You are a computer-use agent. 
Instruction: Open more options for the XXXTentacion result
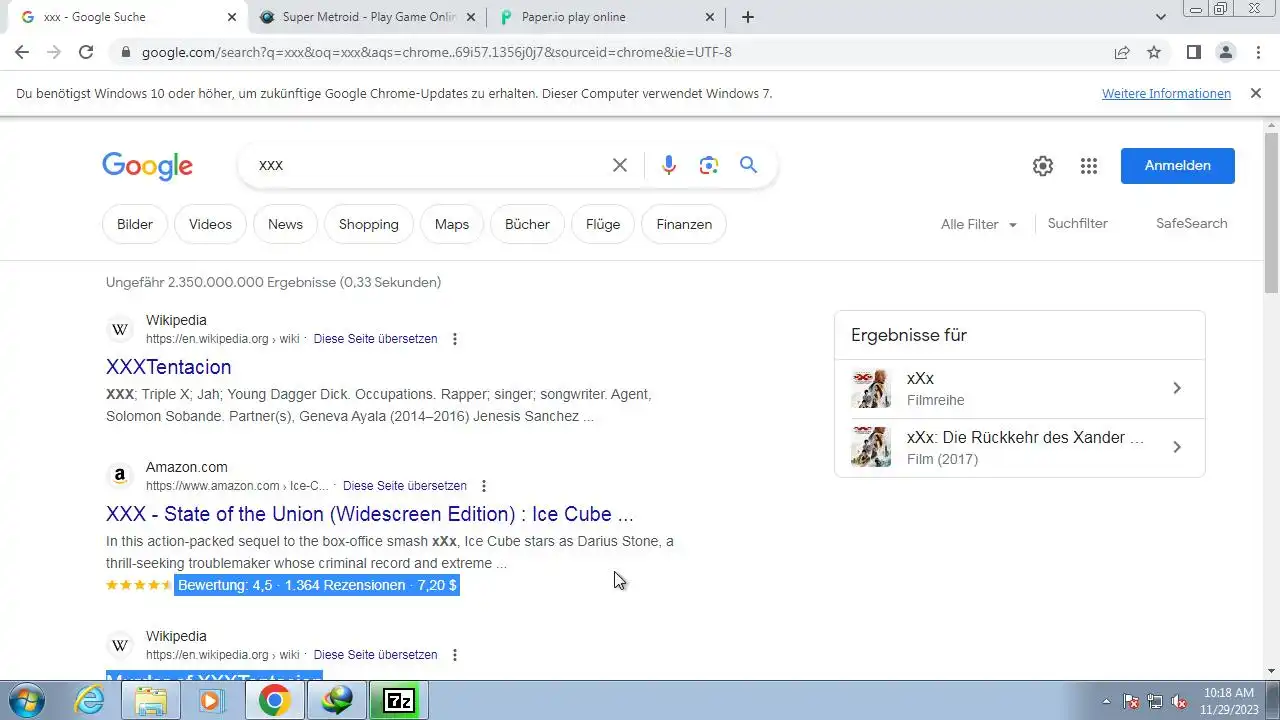pyautogui.click(x=455, y=339)
